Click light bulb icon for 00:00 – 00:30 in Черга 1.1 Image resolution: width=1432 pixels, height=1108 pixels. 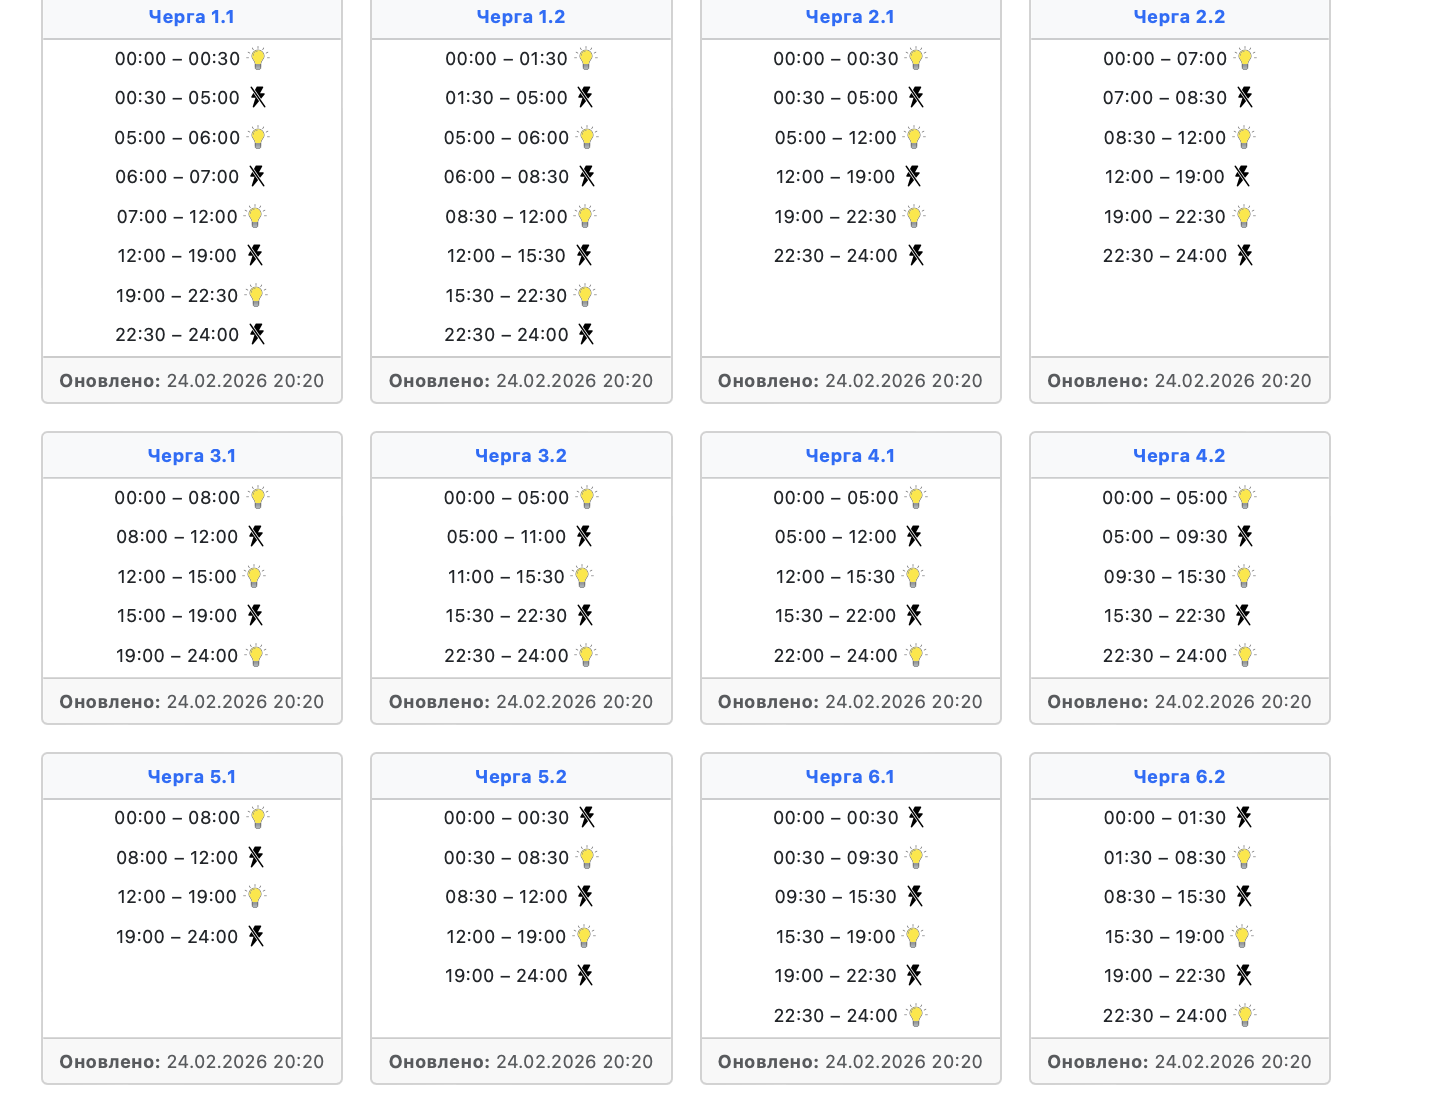coord(258,58)
